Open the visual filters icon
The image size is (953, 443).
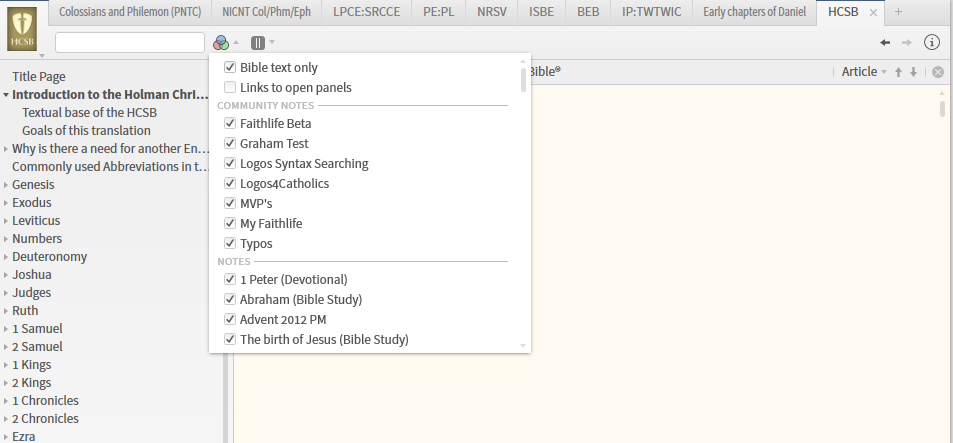coord(221,43)
